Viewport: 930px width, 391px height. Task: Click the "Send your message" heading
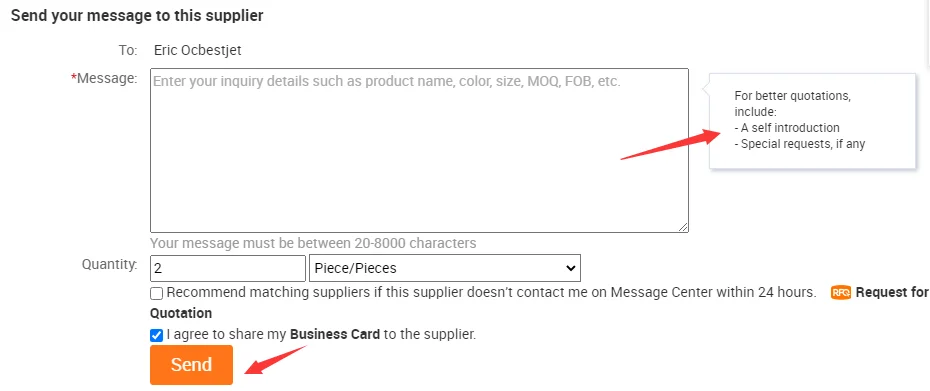point(137,15)
